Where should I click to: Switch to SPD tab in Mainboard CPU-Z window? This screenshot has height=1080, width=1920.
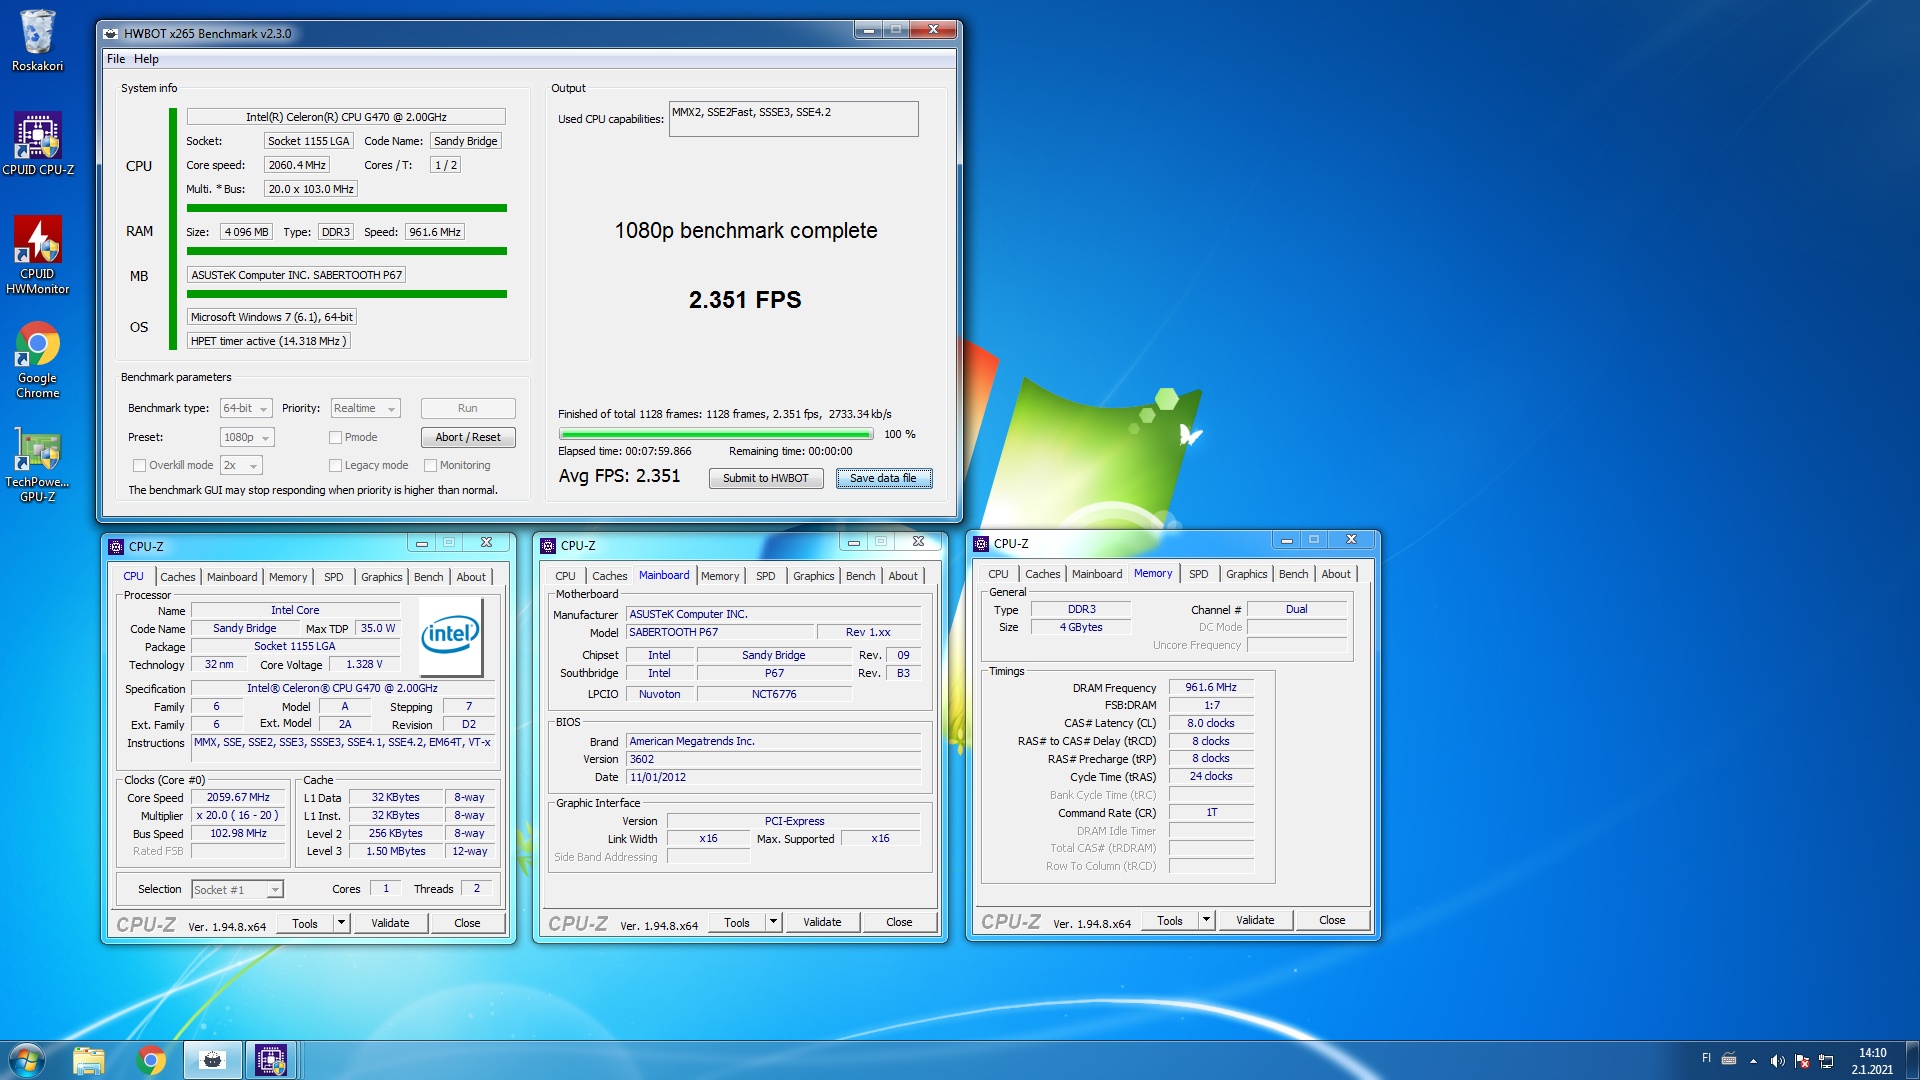(766, 576)
